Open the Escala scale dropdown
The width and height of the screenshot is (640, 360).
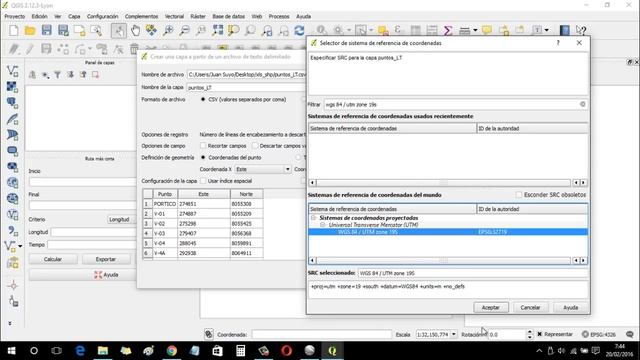pyautogui.click(x=453, y=334)
